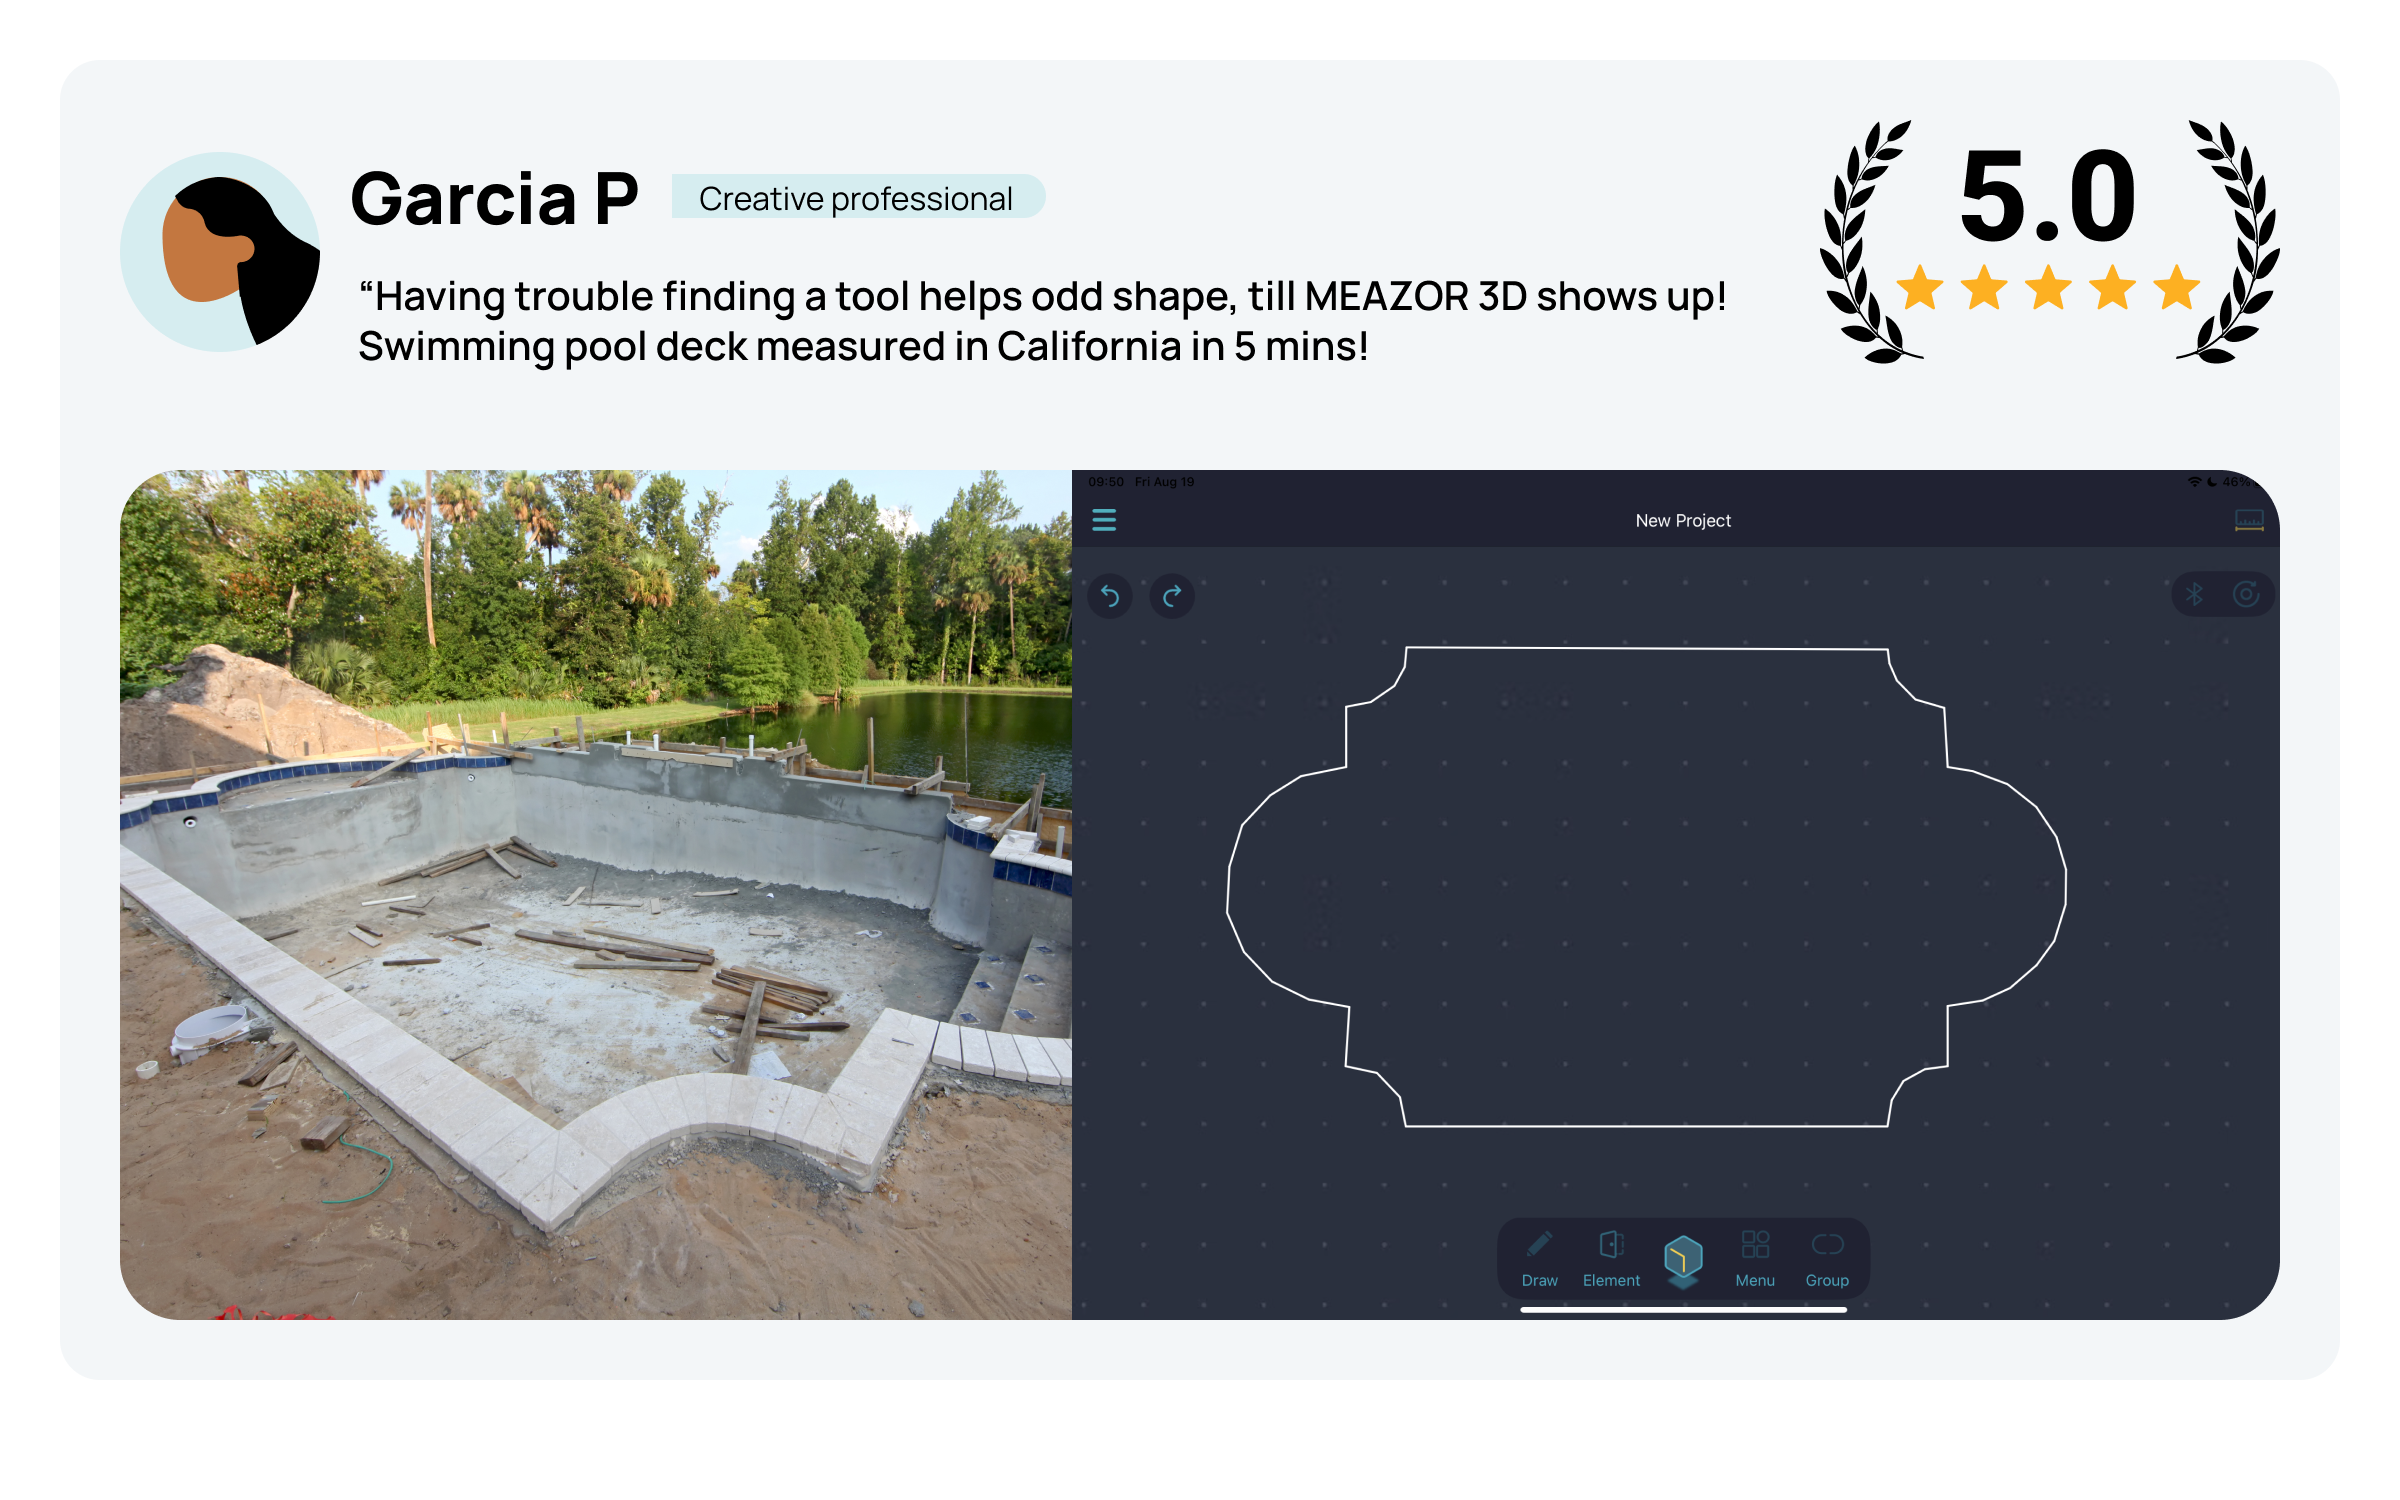Open the Element door tool
Image resolution: width=2400 pixels, height=1500 pixels.
tap(1611, 1258)
